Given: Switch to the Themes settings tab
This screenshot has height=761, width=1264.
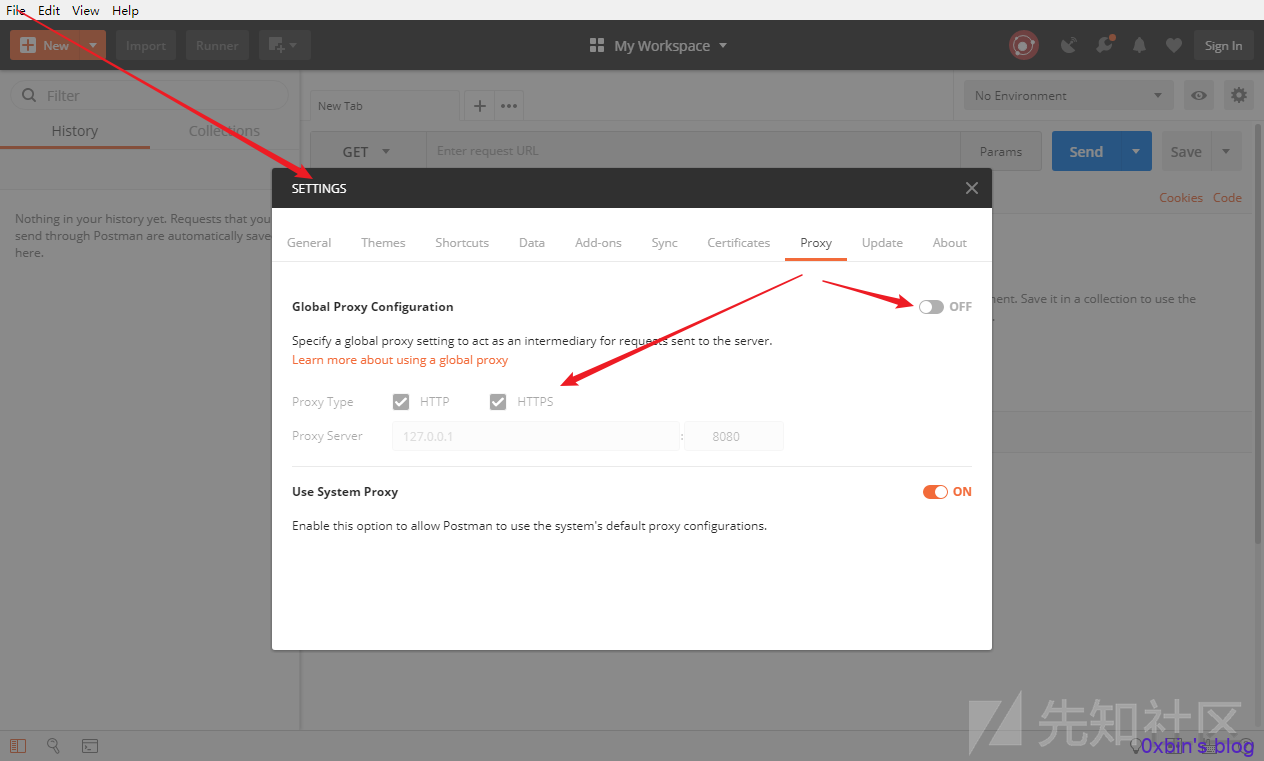Looking at the screenshot, I should [383, 243].
